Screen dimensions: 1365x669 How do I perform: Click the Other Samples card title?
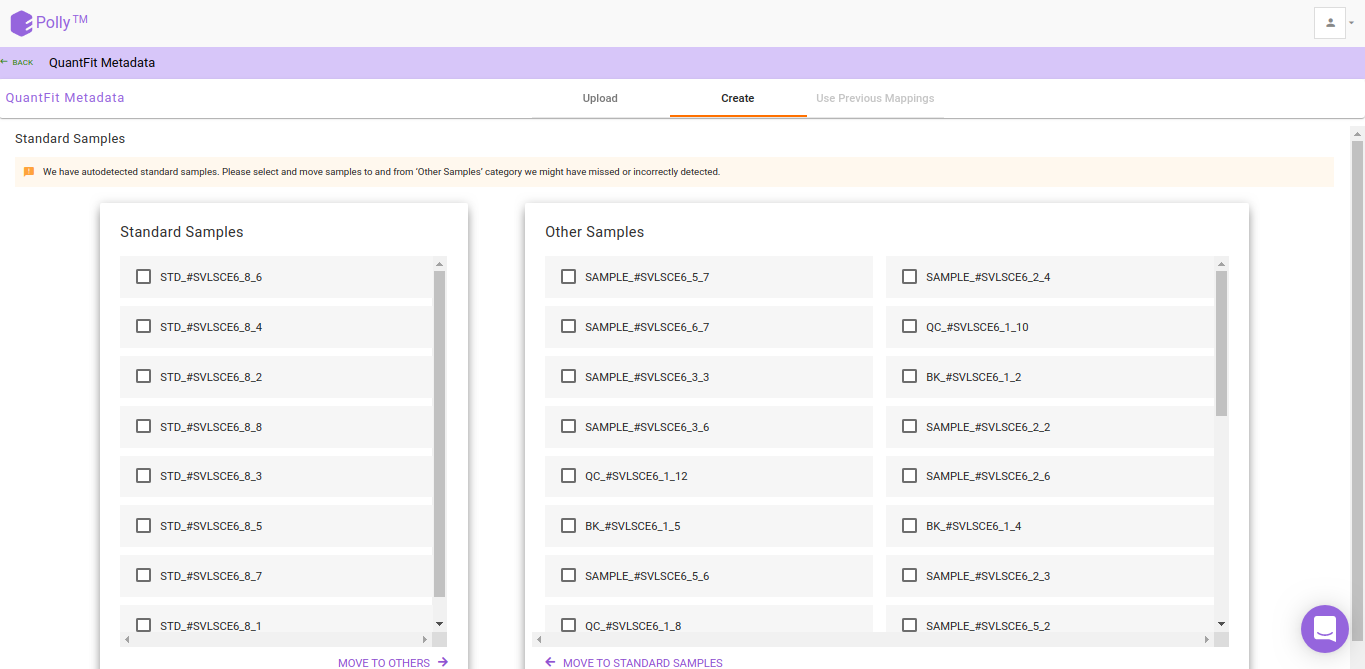(595, 232)
